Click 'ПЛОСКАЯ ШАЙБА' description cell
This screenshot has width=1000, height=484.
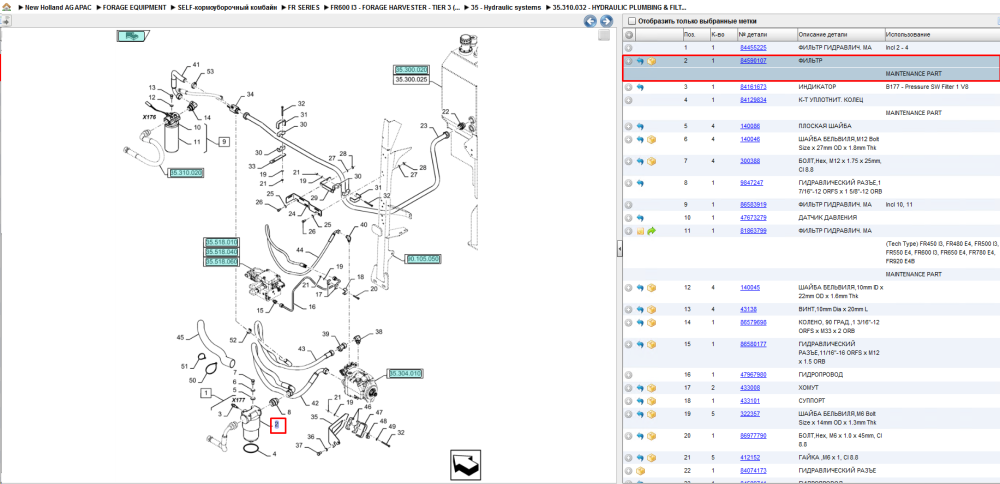tap(825, 126)
